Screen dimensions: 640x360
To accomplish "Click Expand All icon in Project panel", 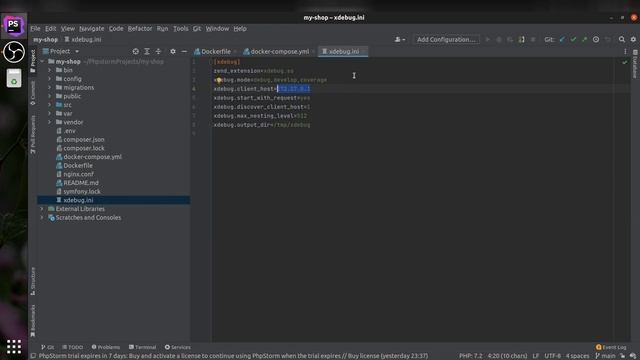I will 147,51.
